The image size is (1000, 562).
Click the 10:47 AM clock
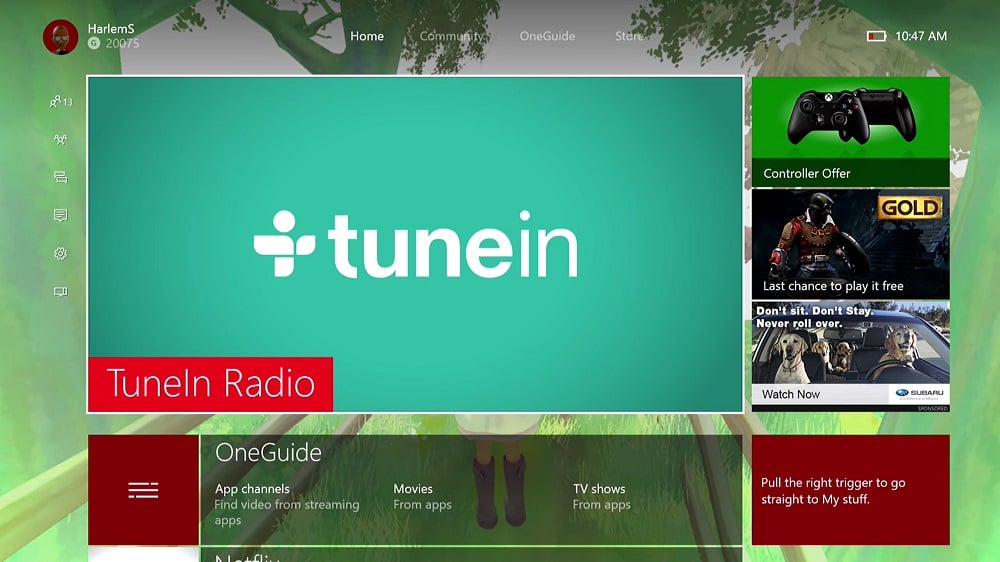click(x=921, y=36)
